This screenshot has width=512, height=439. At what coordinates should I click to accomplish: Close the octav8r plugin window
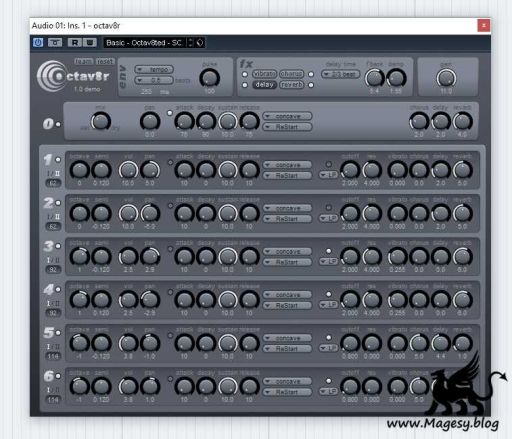pyautogui.click(x=484, y=25)
